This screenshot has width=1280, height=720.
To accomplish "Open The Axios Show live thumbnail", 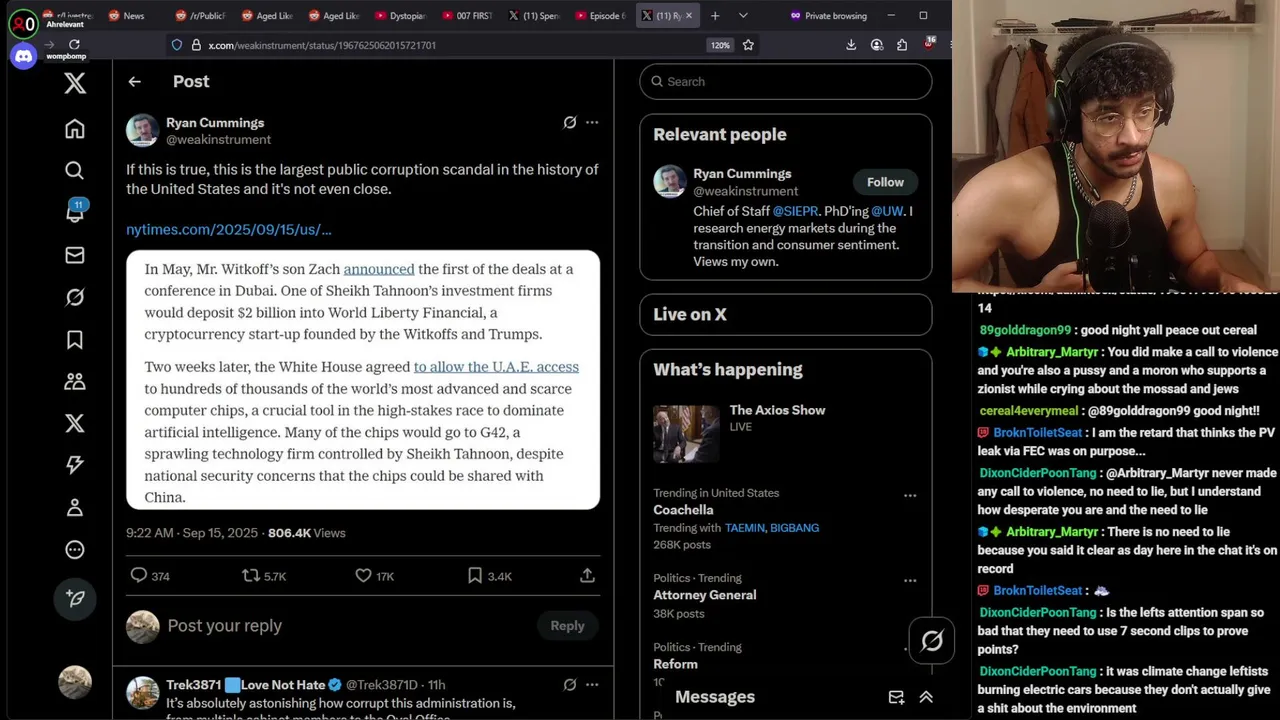I will 686,434.
